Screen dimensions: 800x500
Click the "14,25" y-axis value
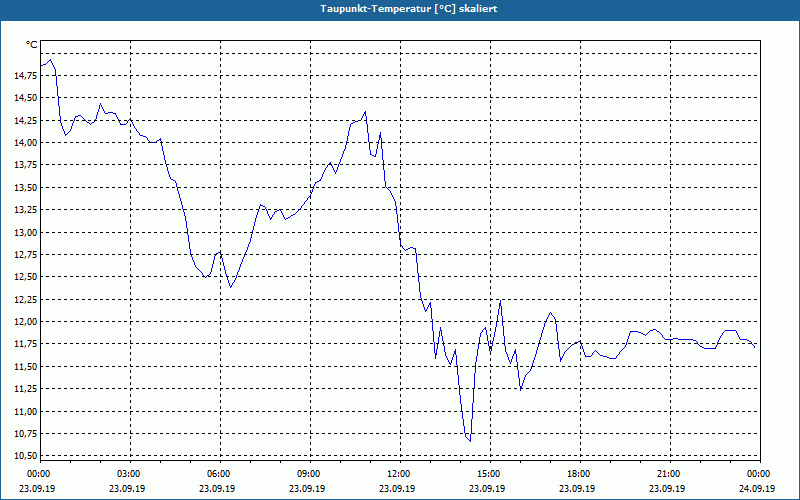pos(25,120)
